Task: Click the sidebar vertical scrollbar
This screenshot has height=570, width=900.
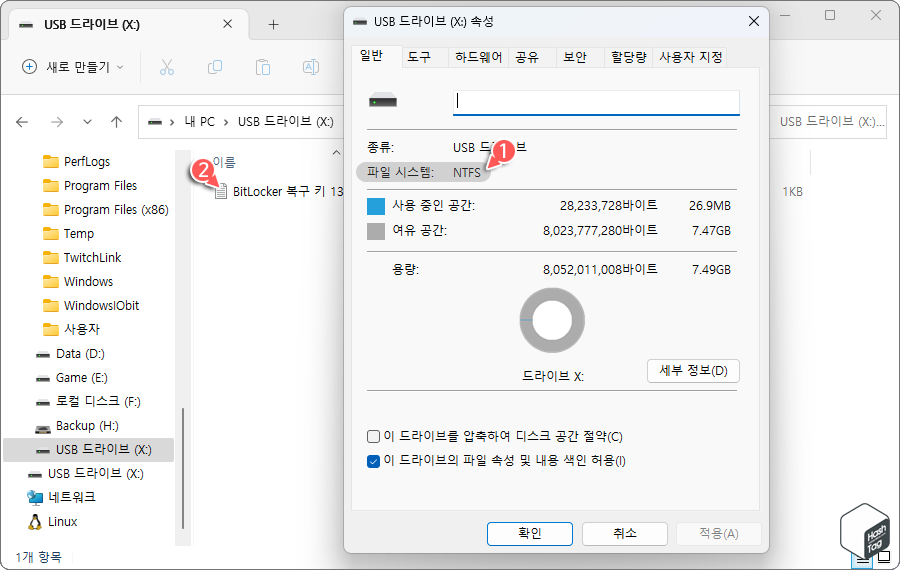Action: tap(183, 468)
